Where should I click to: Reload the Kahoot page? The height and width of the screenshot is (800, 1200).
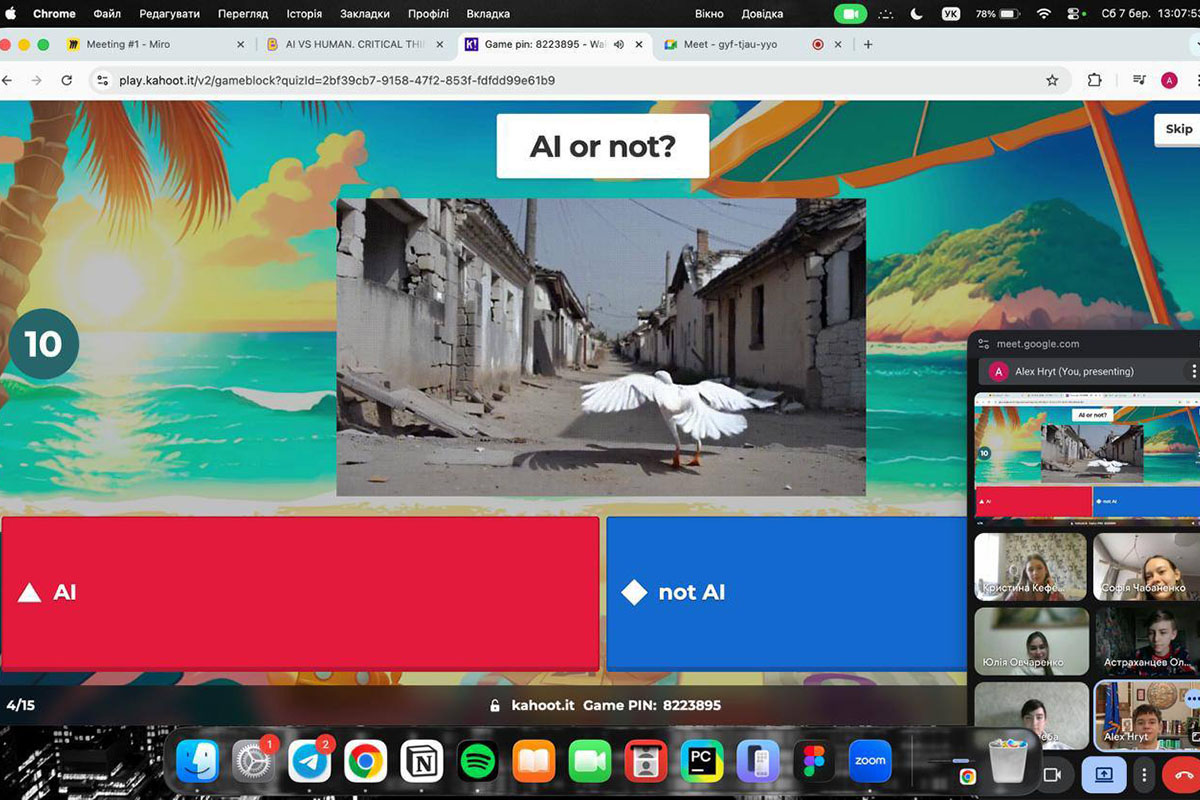(67, 80)
